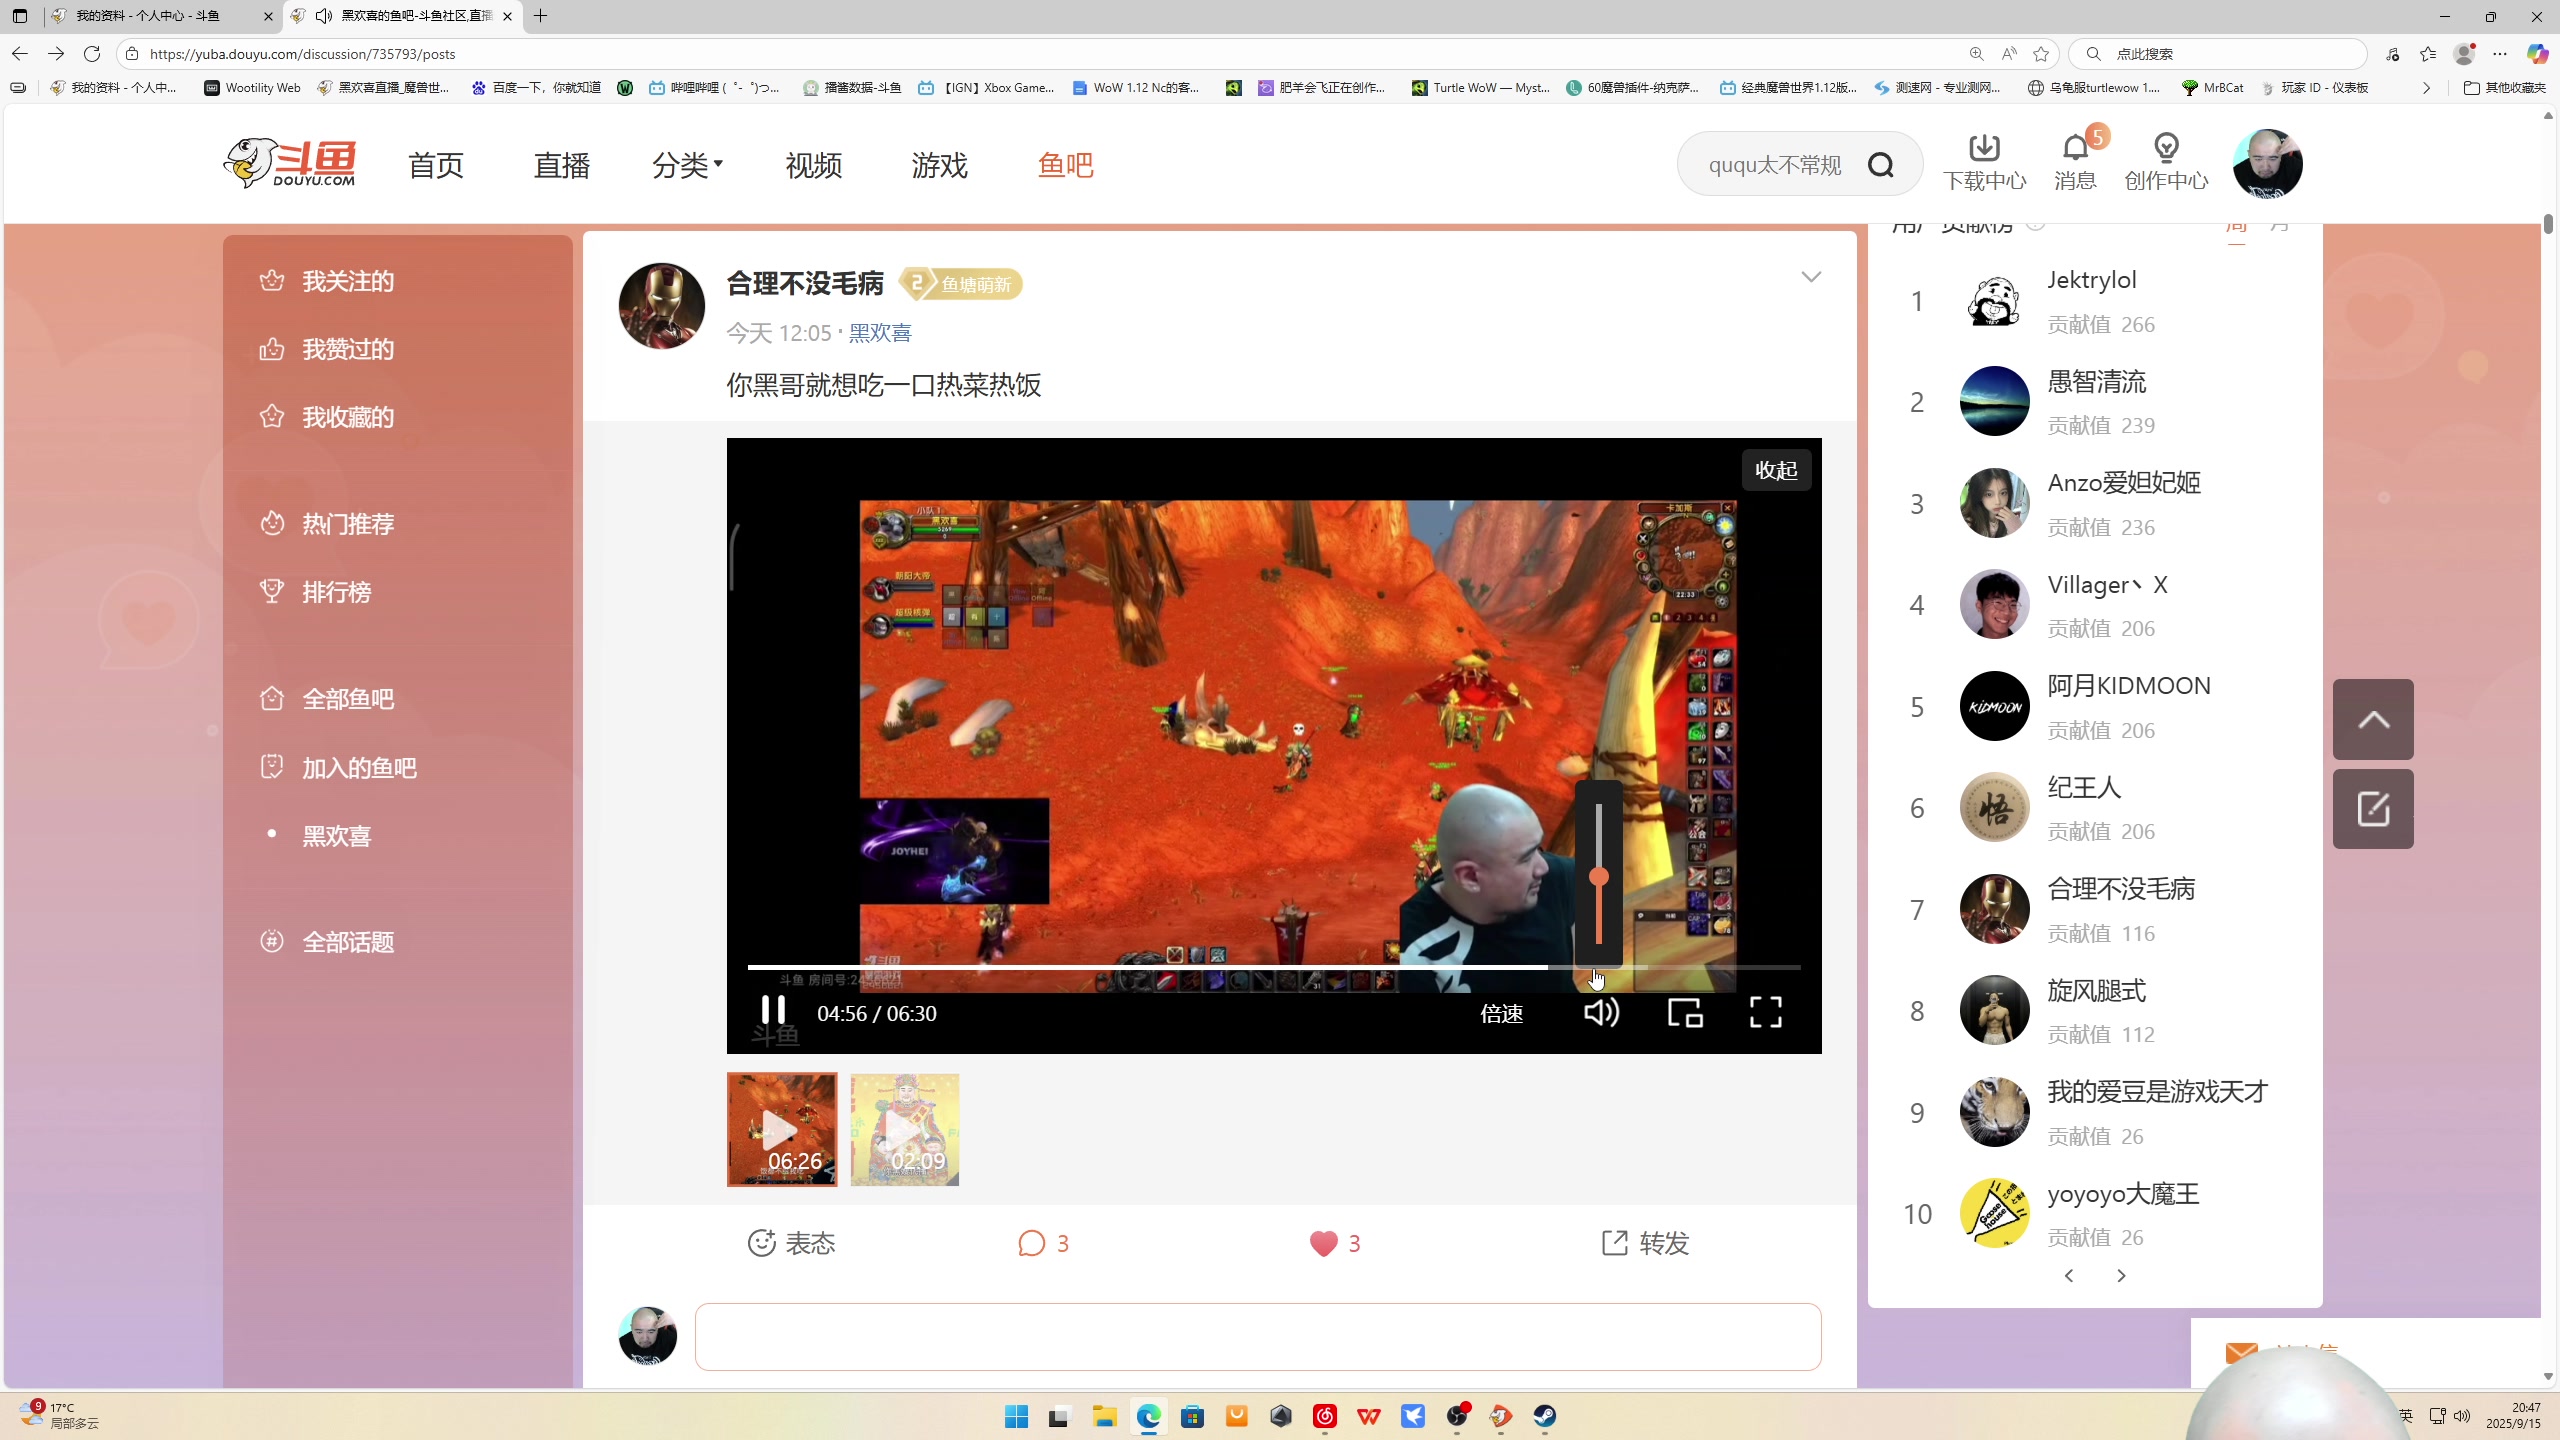Toggle picture-in-picture mode in video player
The width and height of the screenshot is (2560, 1440).
tap(1685, 1013)
